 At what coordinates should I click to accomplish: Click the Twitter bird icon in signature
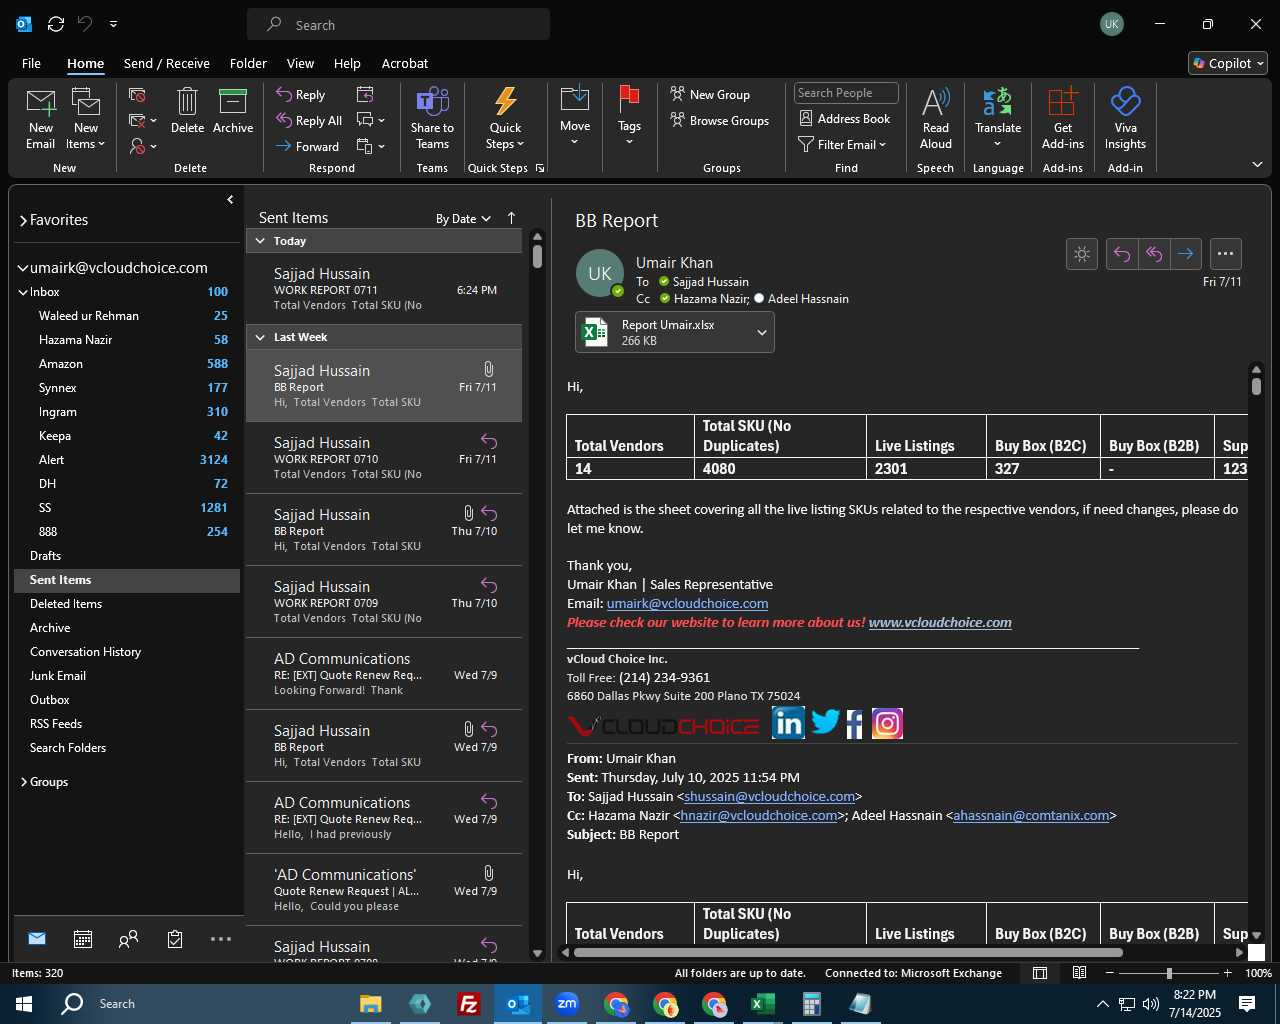coord(825,722)
